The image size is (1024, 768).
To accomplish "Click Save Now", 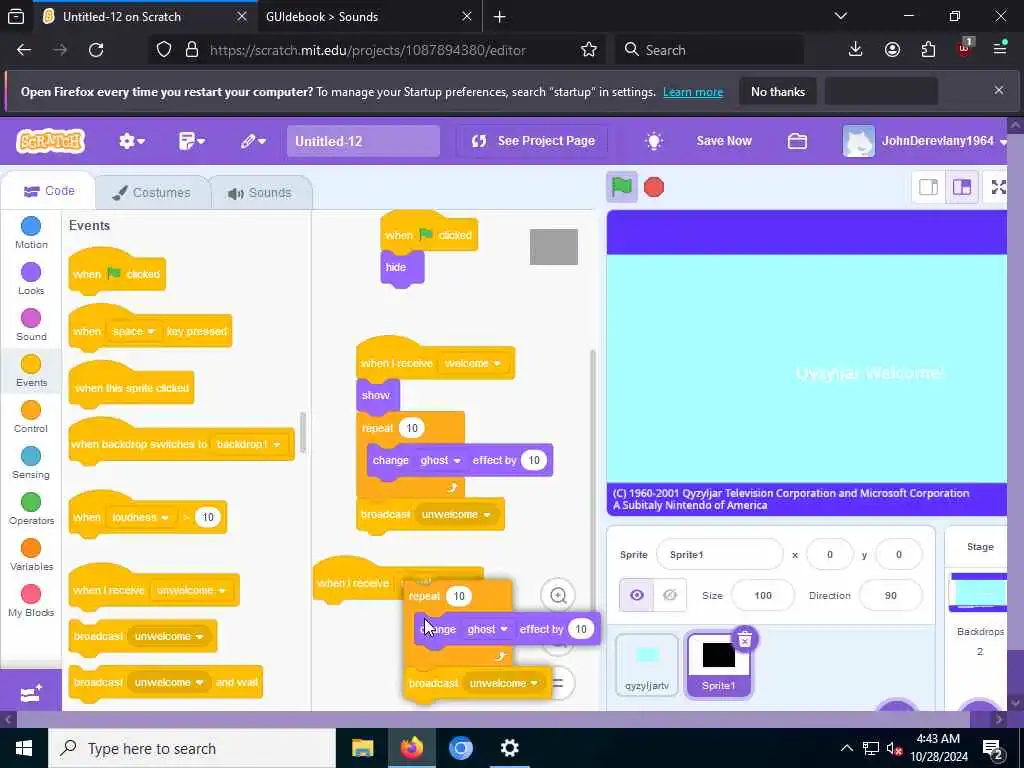I will (724, 140).
